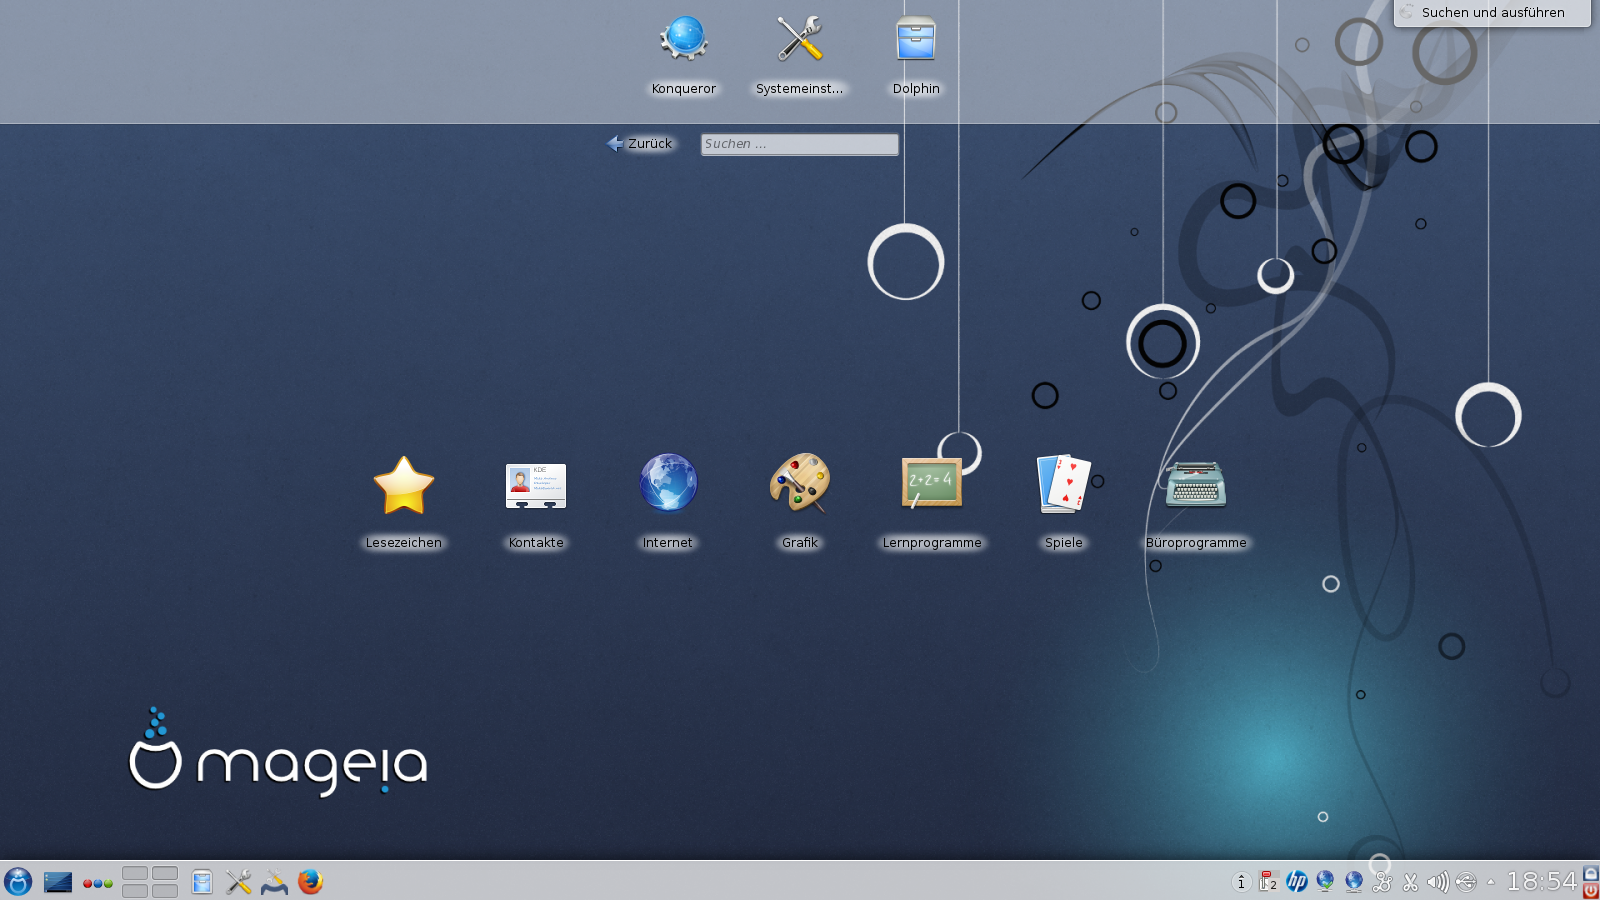Open the three-circle share icon in tray

pyautogui.click(x=1382, y=882)
